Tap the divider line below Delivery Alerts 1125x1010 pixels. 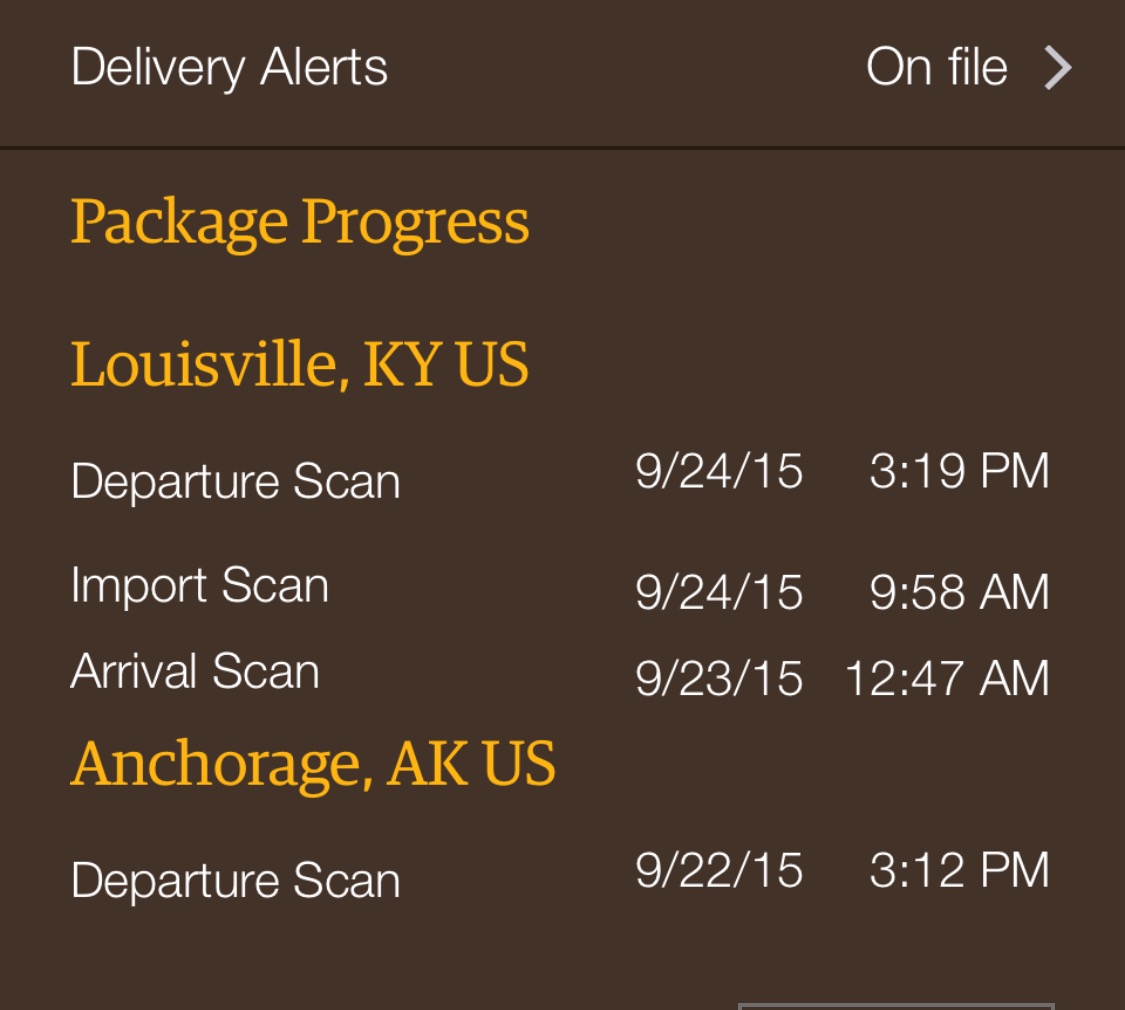point(562,148)
